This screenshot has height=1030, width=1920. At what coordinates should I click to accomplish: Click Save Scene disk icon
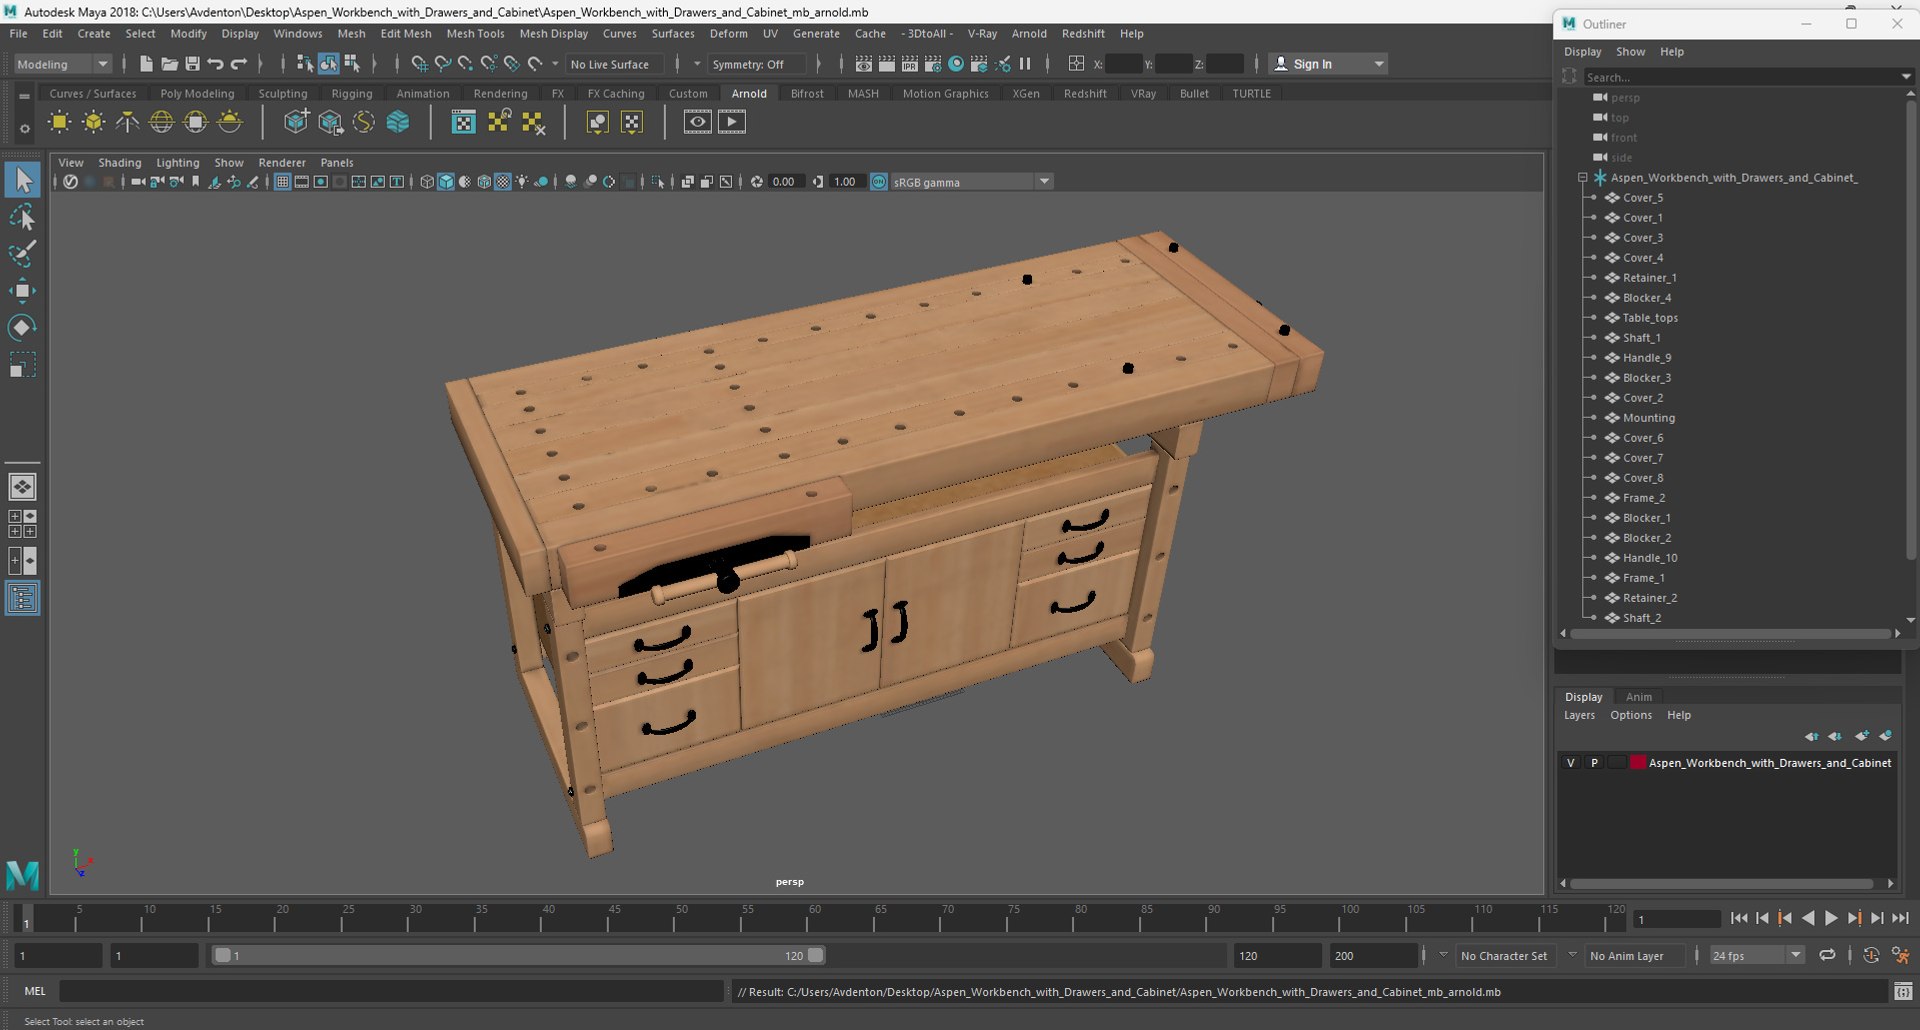pyautogui.click(x=192, y=64)
